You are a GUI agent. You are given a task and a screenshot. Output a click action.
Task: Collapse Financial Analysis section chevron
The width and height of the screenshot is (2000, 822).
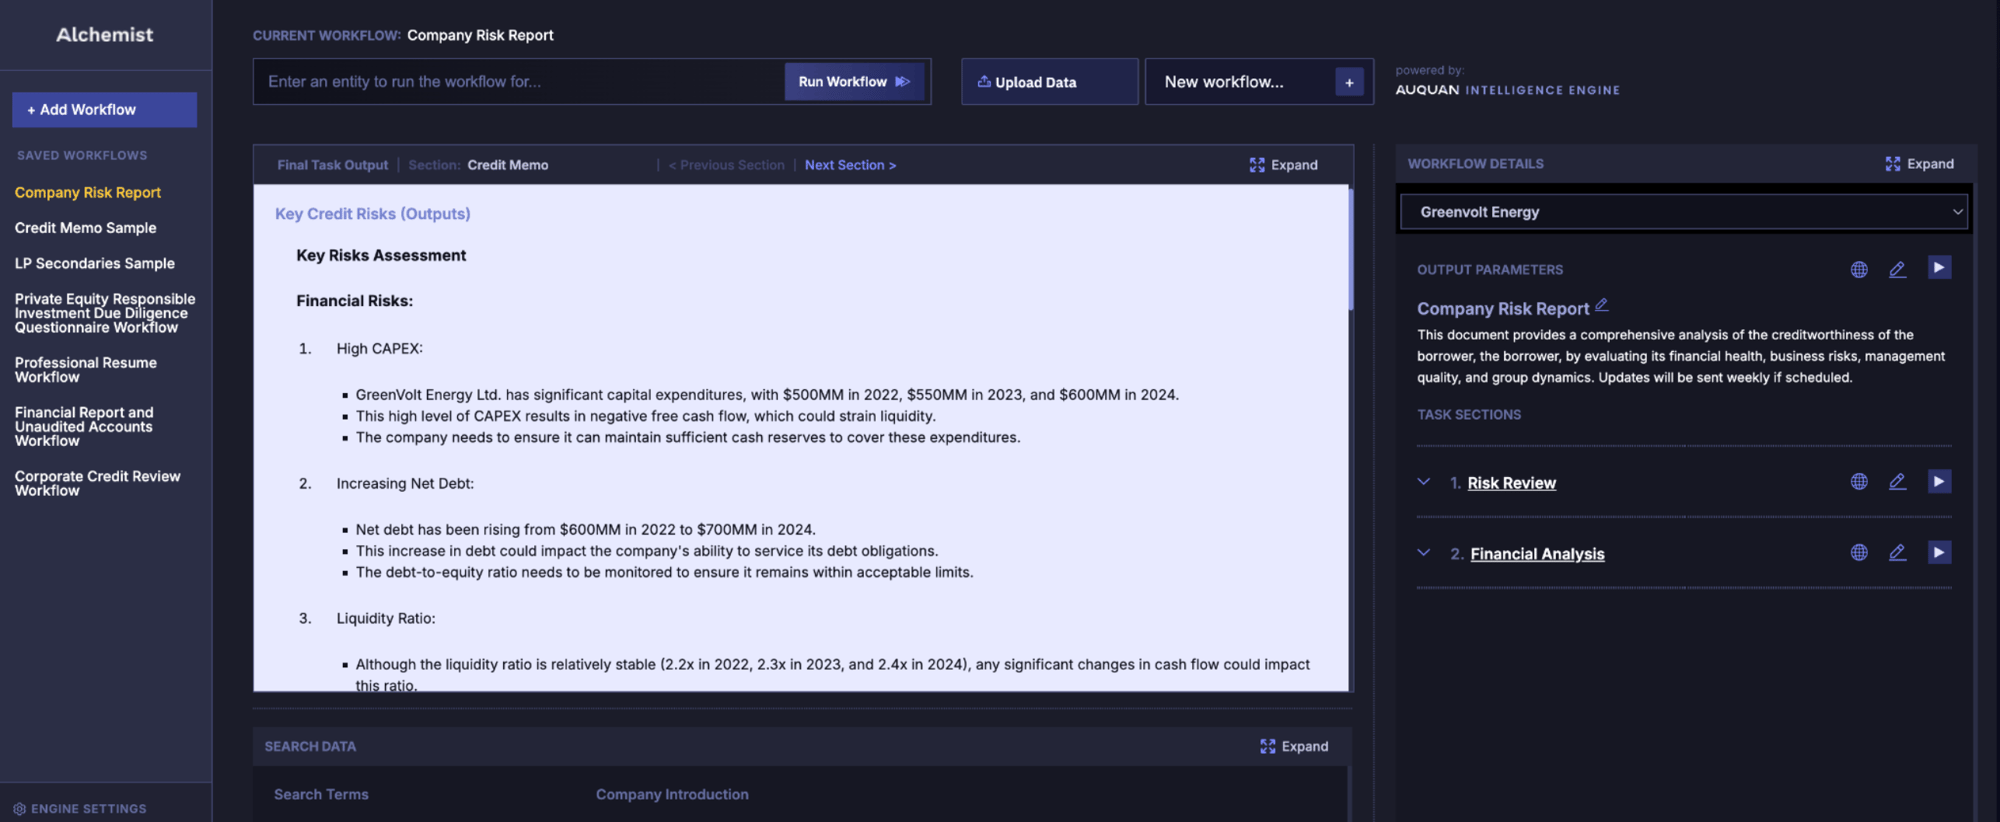pos(1423,553)
